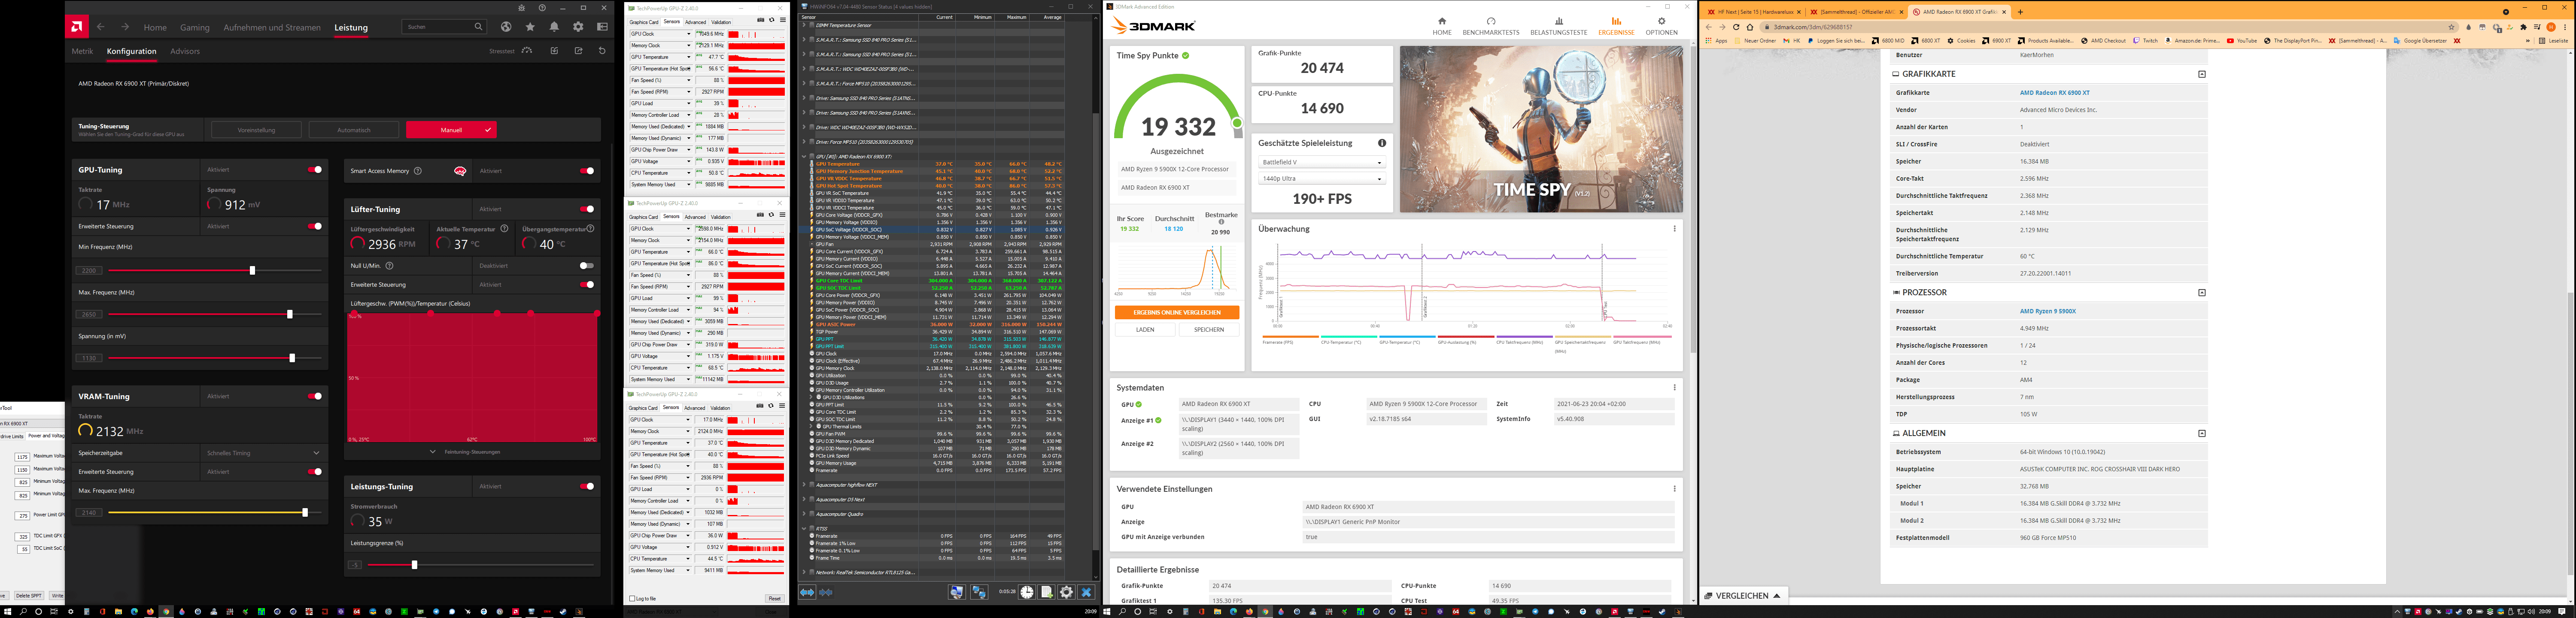Switch to the Metrik tab
This screenshot has height=618, width=2576.
pos(82,51)
